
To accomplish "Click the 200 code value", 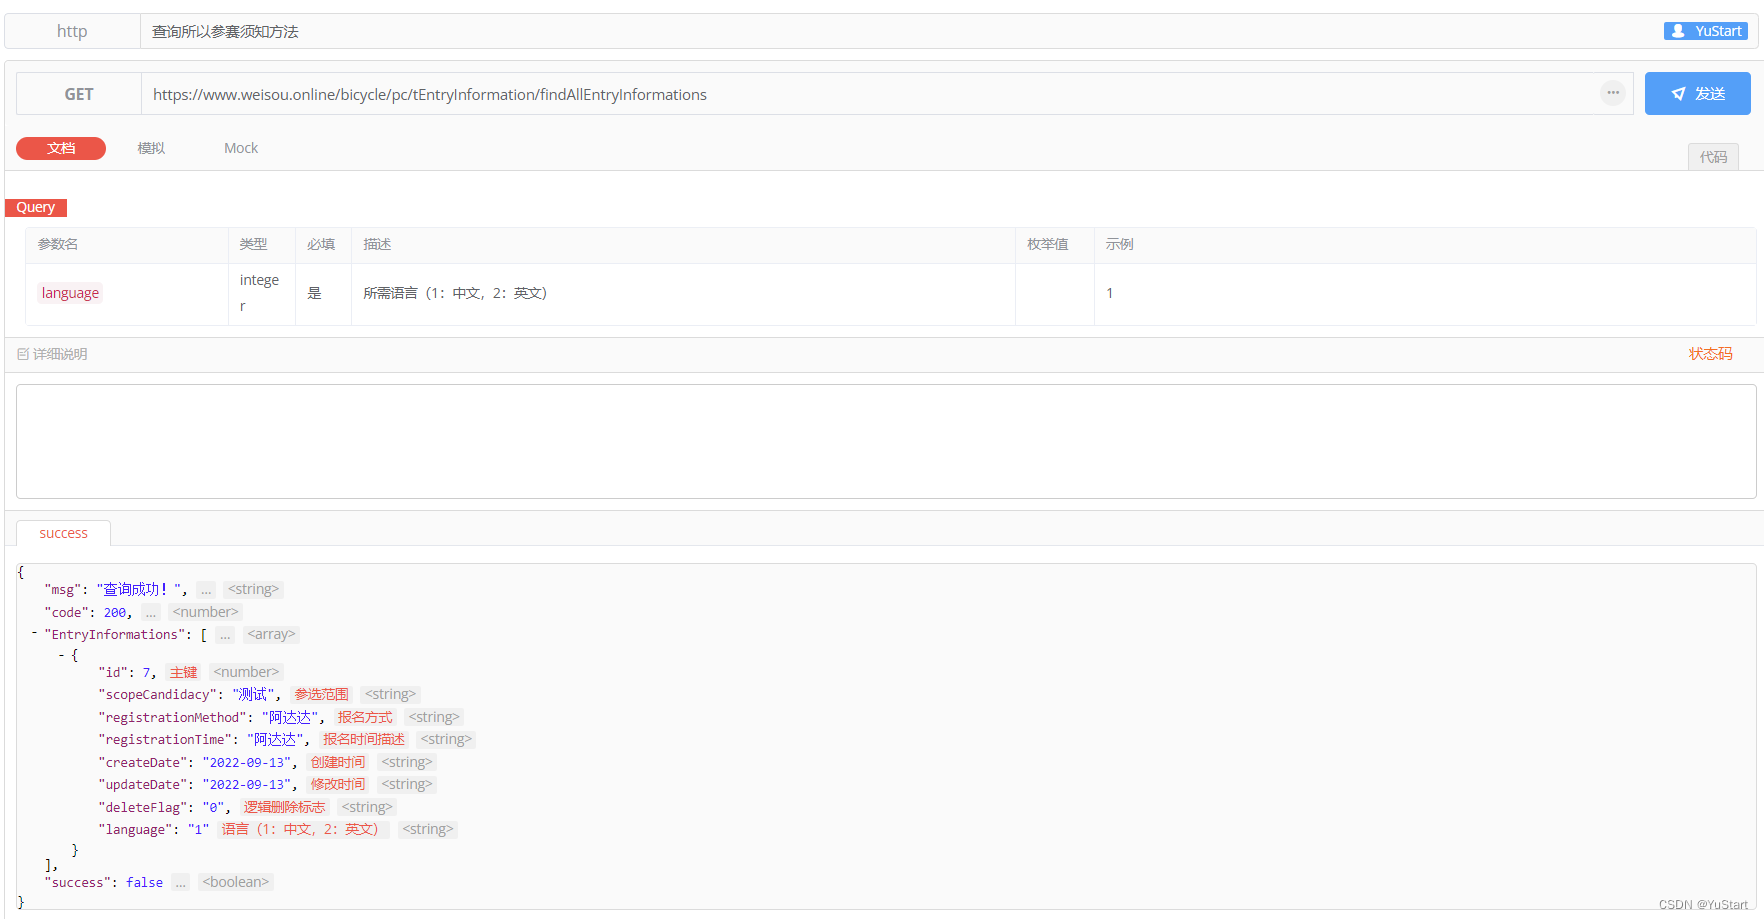I will pos(115,612).
